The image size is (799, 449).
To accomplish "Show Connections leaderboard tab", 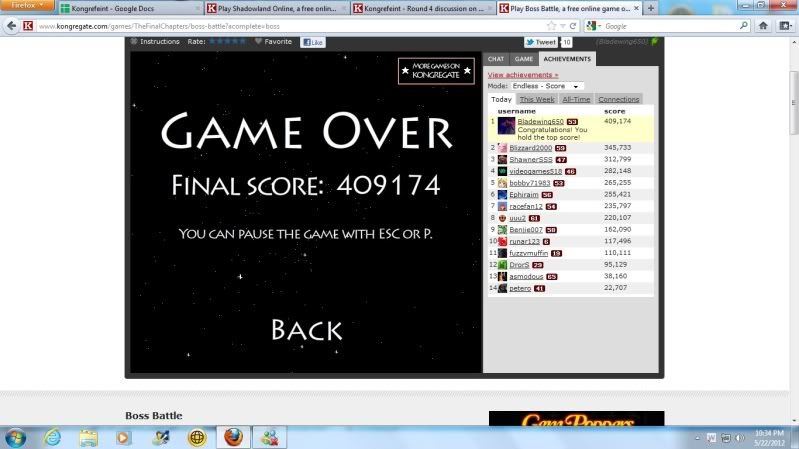I will (x=618, y=99).
